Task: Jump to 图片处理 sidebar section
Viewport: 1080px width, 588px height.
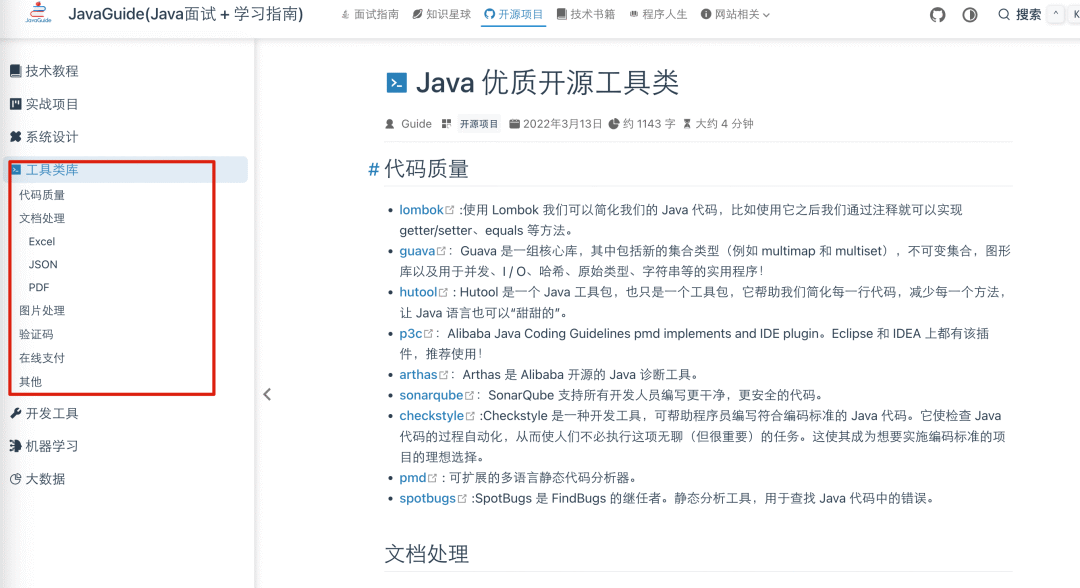Action: pyautogui.click(x=42, y=311)
